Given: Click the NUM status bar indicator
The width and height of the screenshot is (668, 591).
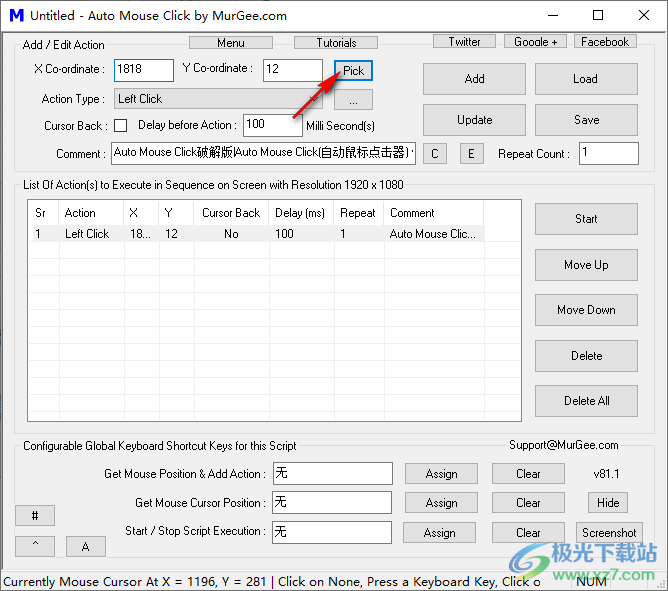Looking at the screenshot, I should coord(591,582).
